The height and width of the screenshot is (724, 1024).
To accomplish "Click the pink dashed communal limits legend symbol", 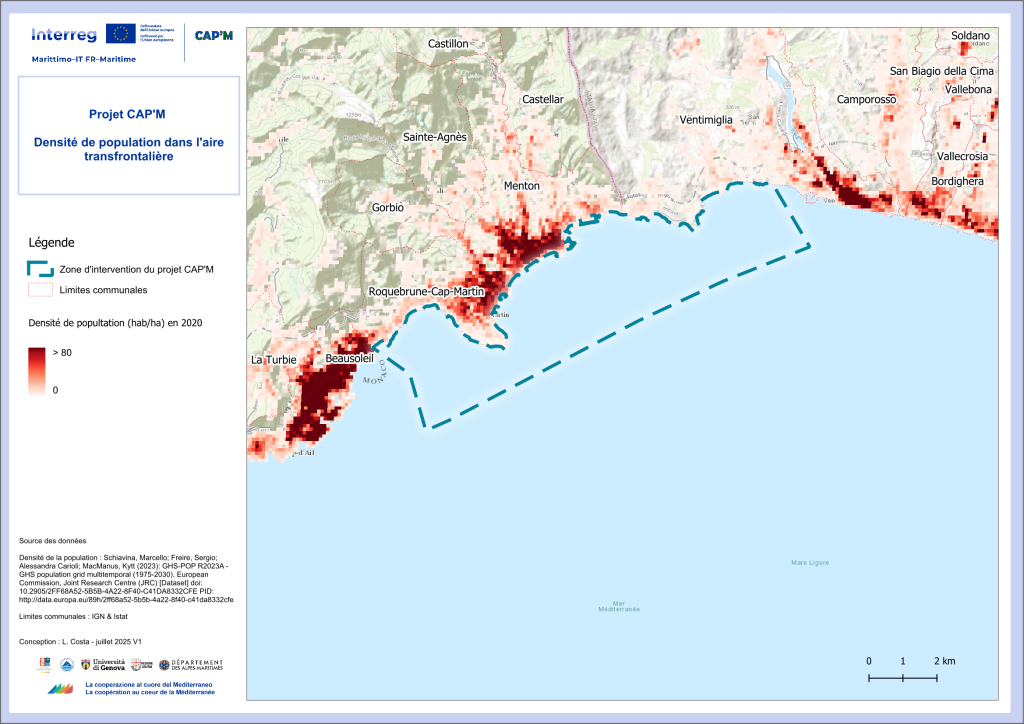I will tap(40, 290).
